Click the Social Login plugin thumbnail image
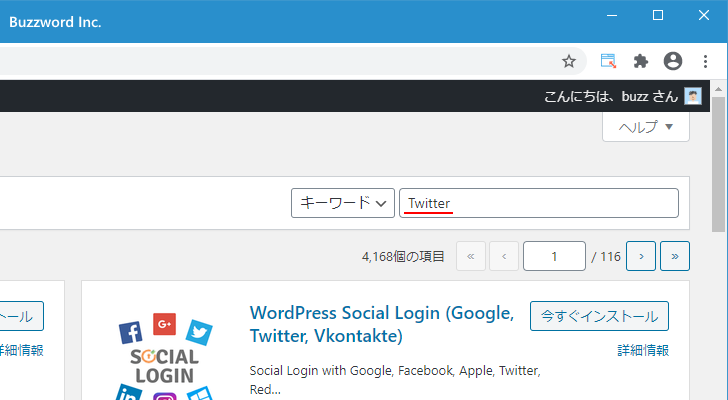The image size is (728, 400). tap(165, 355)
